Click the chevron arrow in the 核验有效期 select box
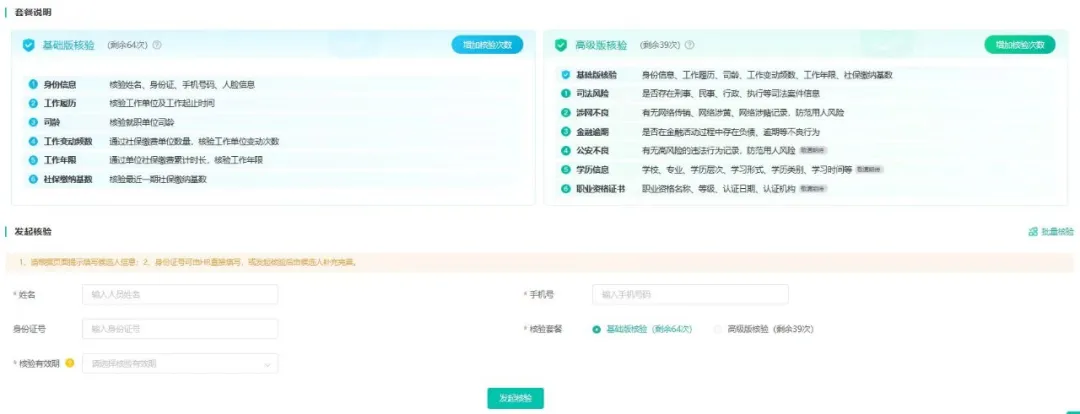Viewport: 1080px width, 414px height. [x=267, y=364]
